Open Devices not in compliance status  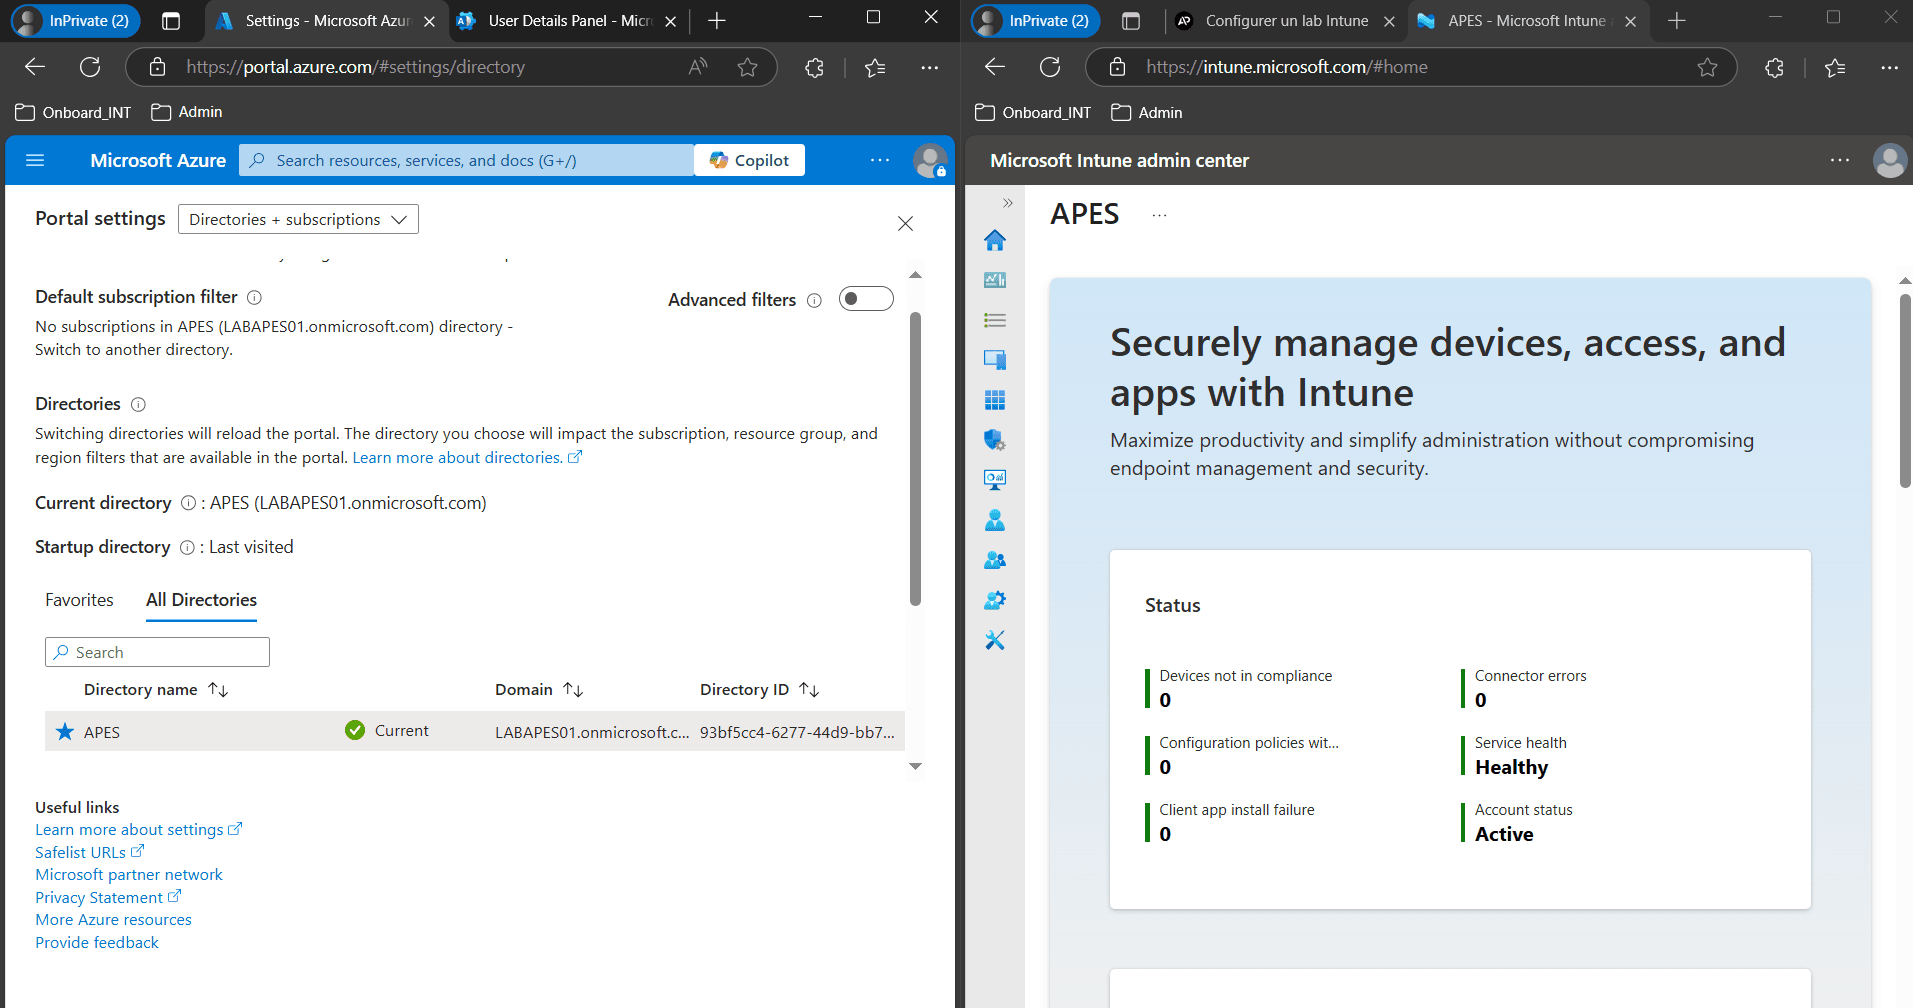pos(1240,688)
